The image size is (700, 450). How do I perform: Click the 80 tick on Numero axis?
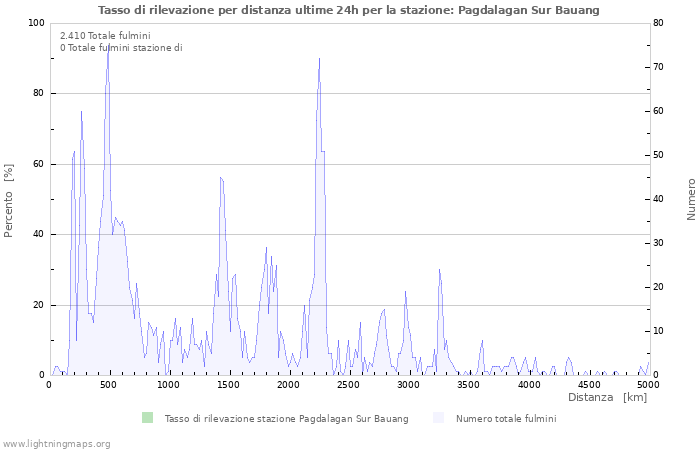click(x=658, y=23)
